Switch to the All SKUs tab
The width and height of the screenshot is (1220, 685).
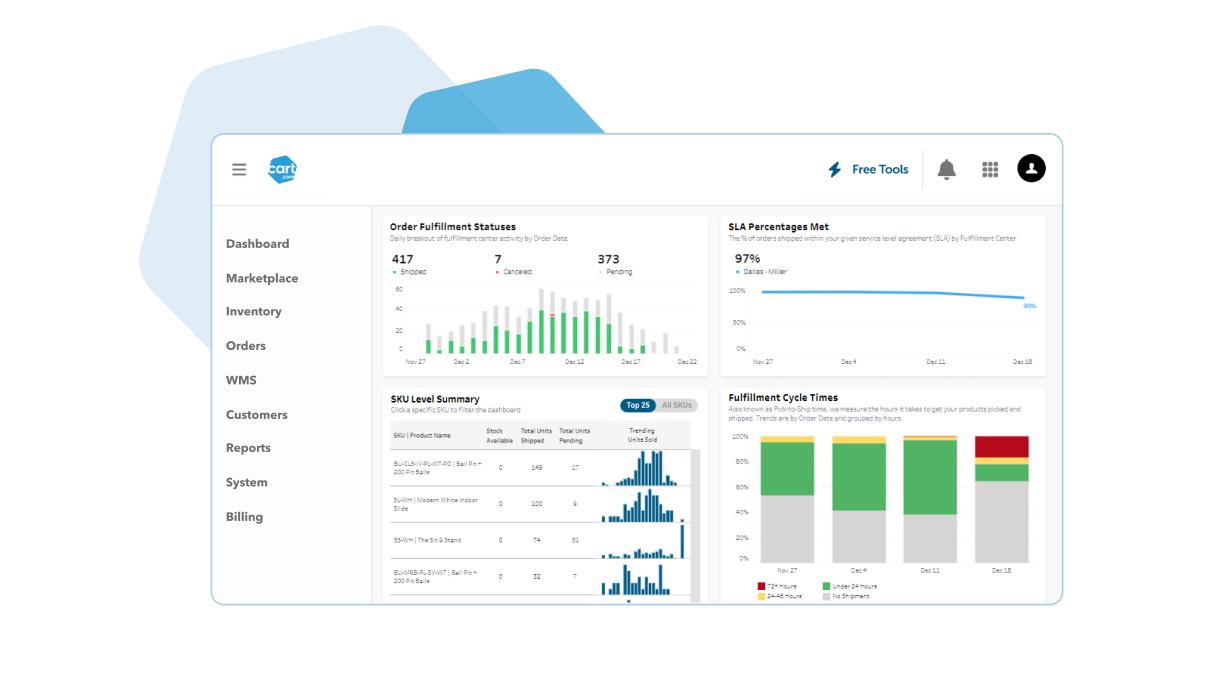point(677,405)
